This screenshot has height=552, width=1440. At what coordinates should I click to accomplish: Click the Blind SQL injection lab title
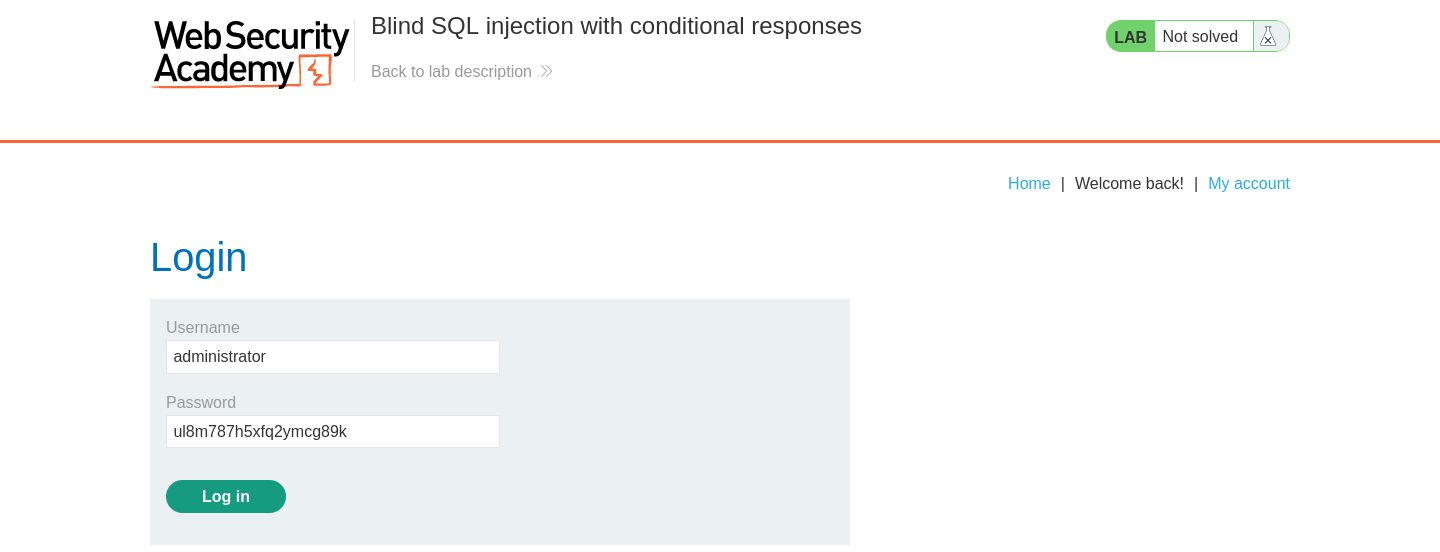(616, 26)
